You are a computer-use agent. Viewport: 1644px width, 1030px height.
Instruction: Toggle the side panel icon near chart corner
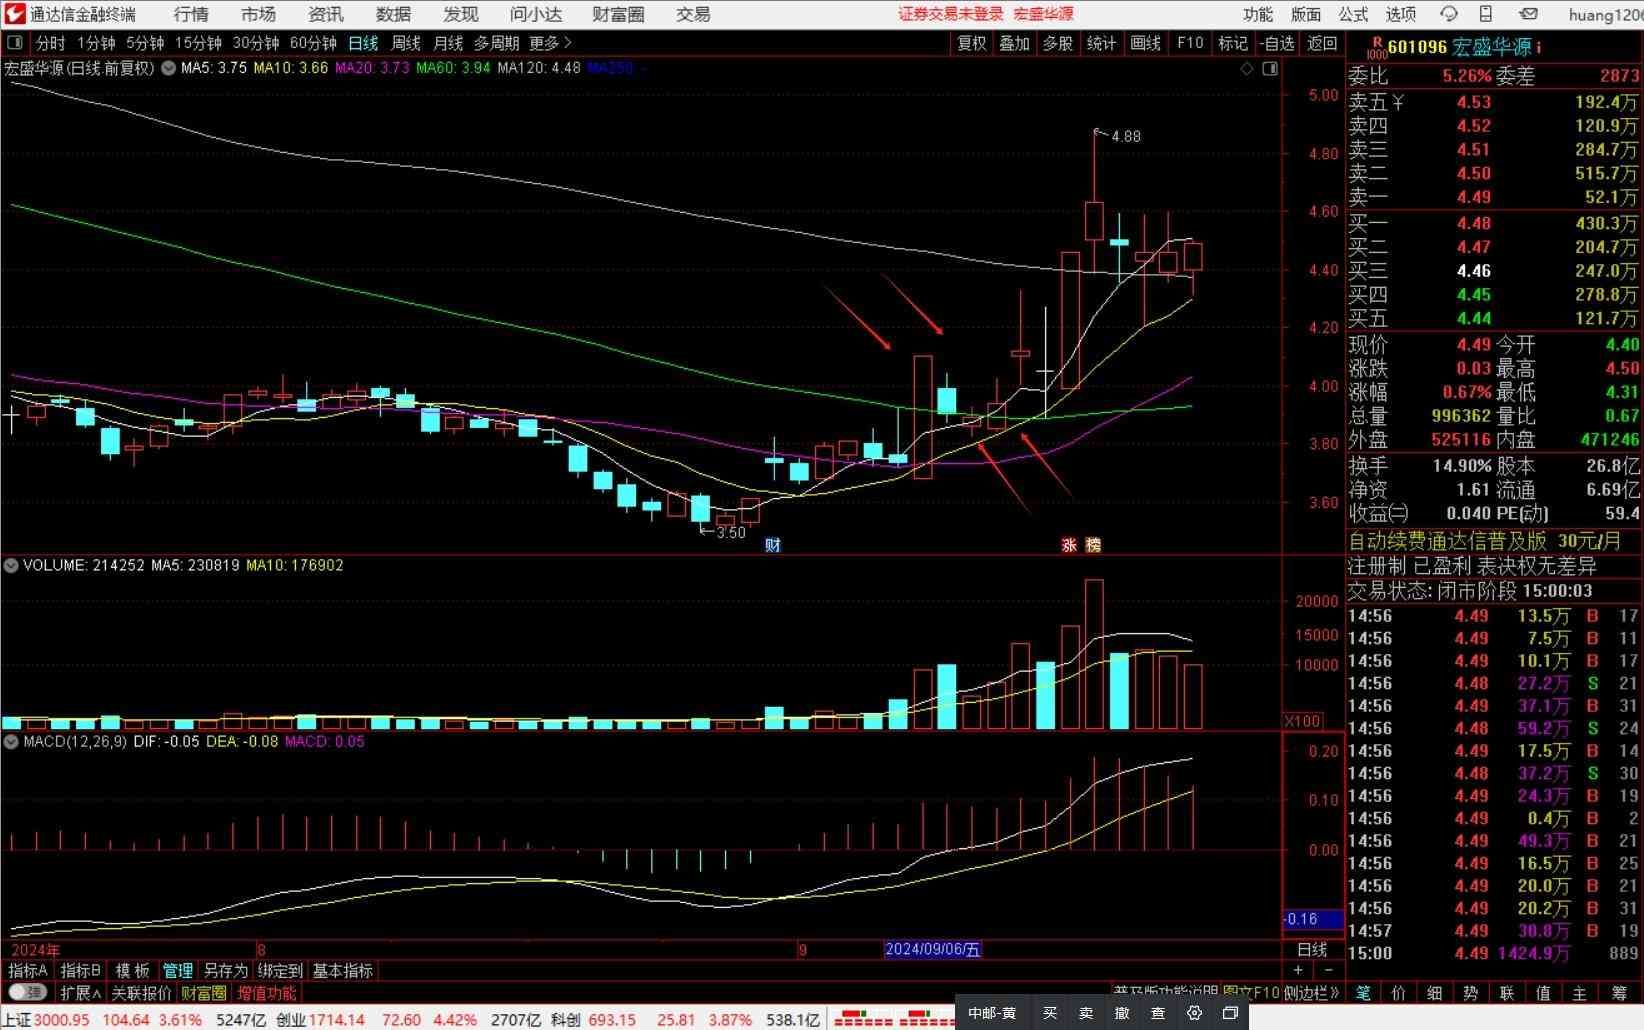pyautogui.click(x=1270, y=68)
